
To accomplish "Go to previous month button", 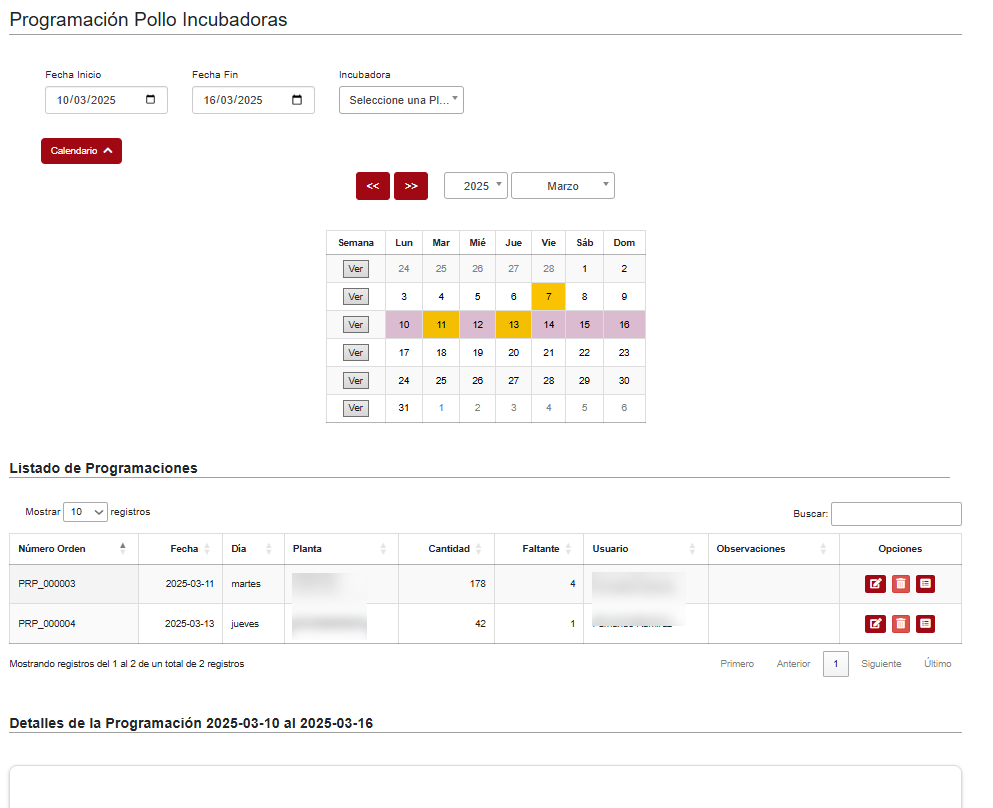I will pos(372,186).
